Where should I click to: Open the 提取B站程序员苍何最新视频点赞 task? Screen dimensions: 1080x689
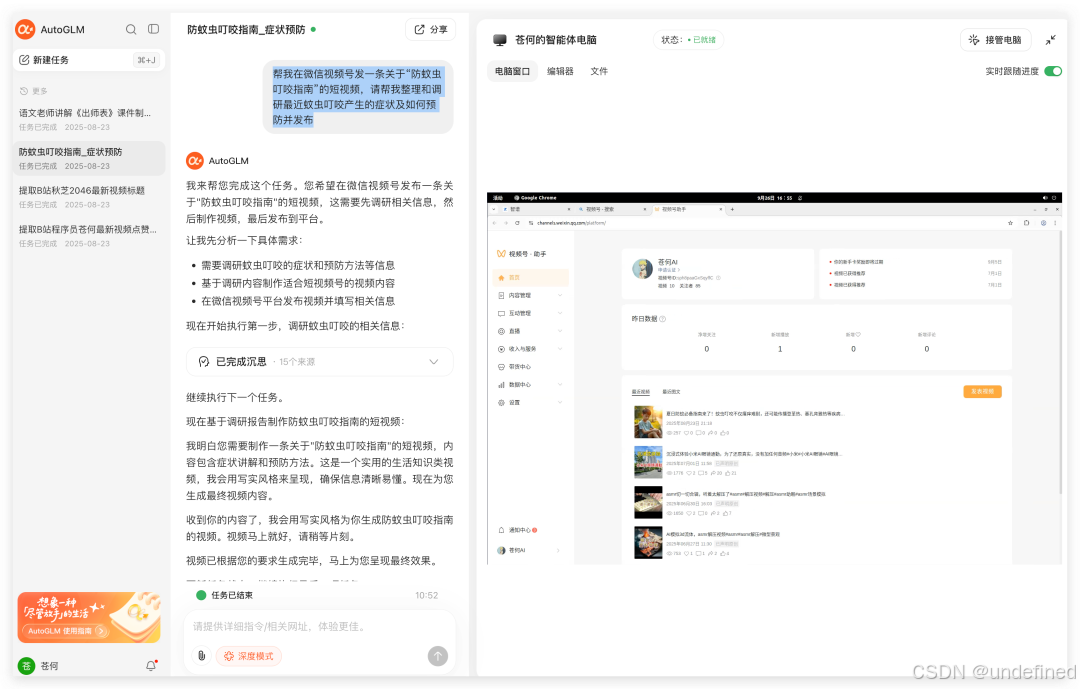[x=89, y=236]
